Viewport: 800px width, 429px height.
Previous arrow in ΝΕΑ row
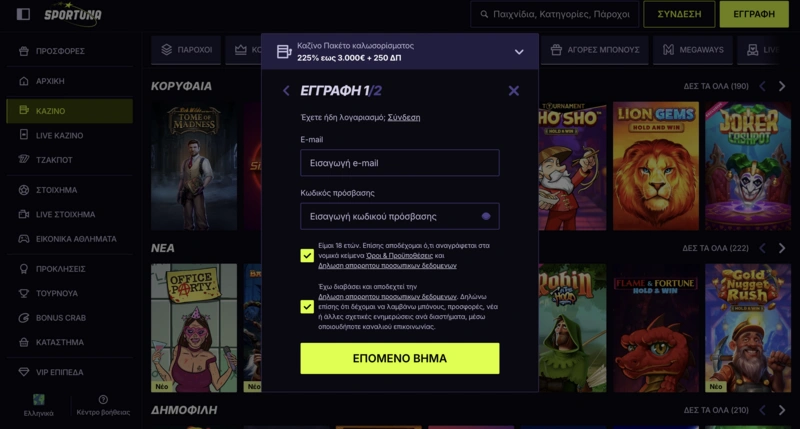click(763, 248)
